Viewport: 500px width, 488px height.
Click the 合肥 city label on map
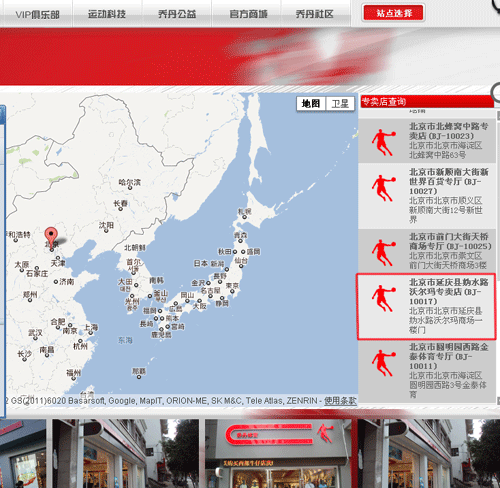click(x=58, y=322)
